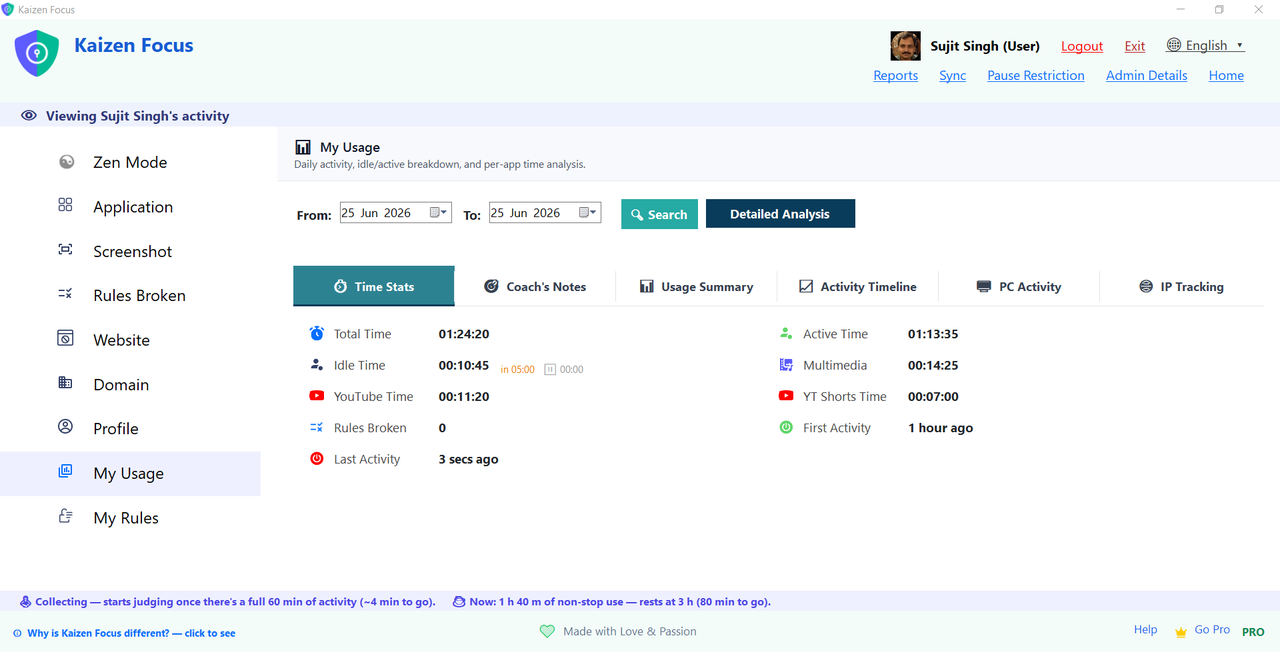Open the Reports link

(x=896, y=75)
